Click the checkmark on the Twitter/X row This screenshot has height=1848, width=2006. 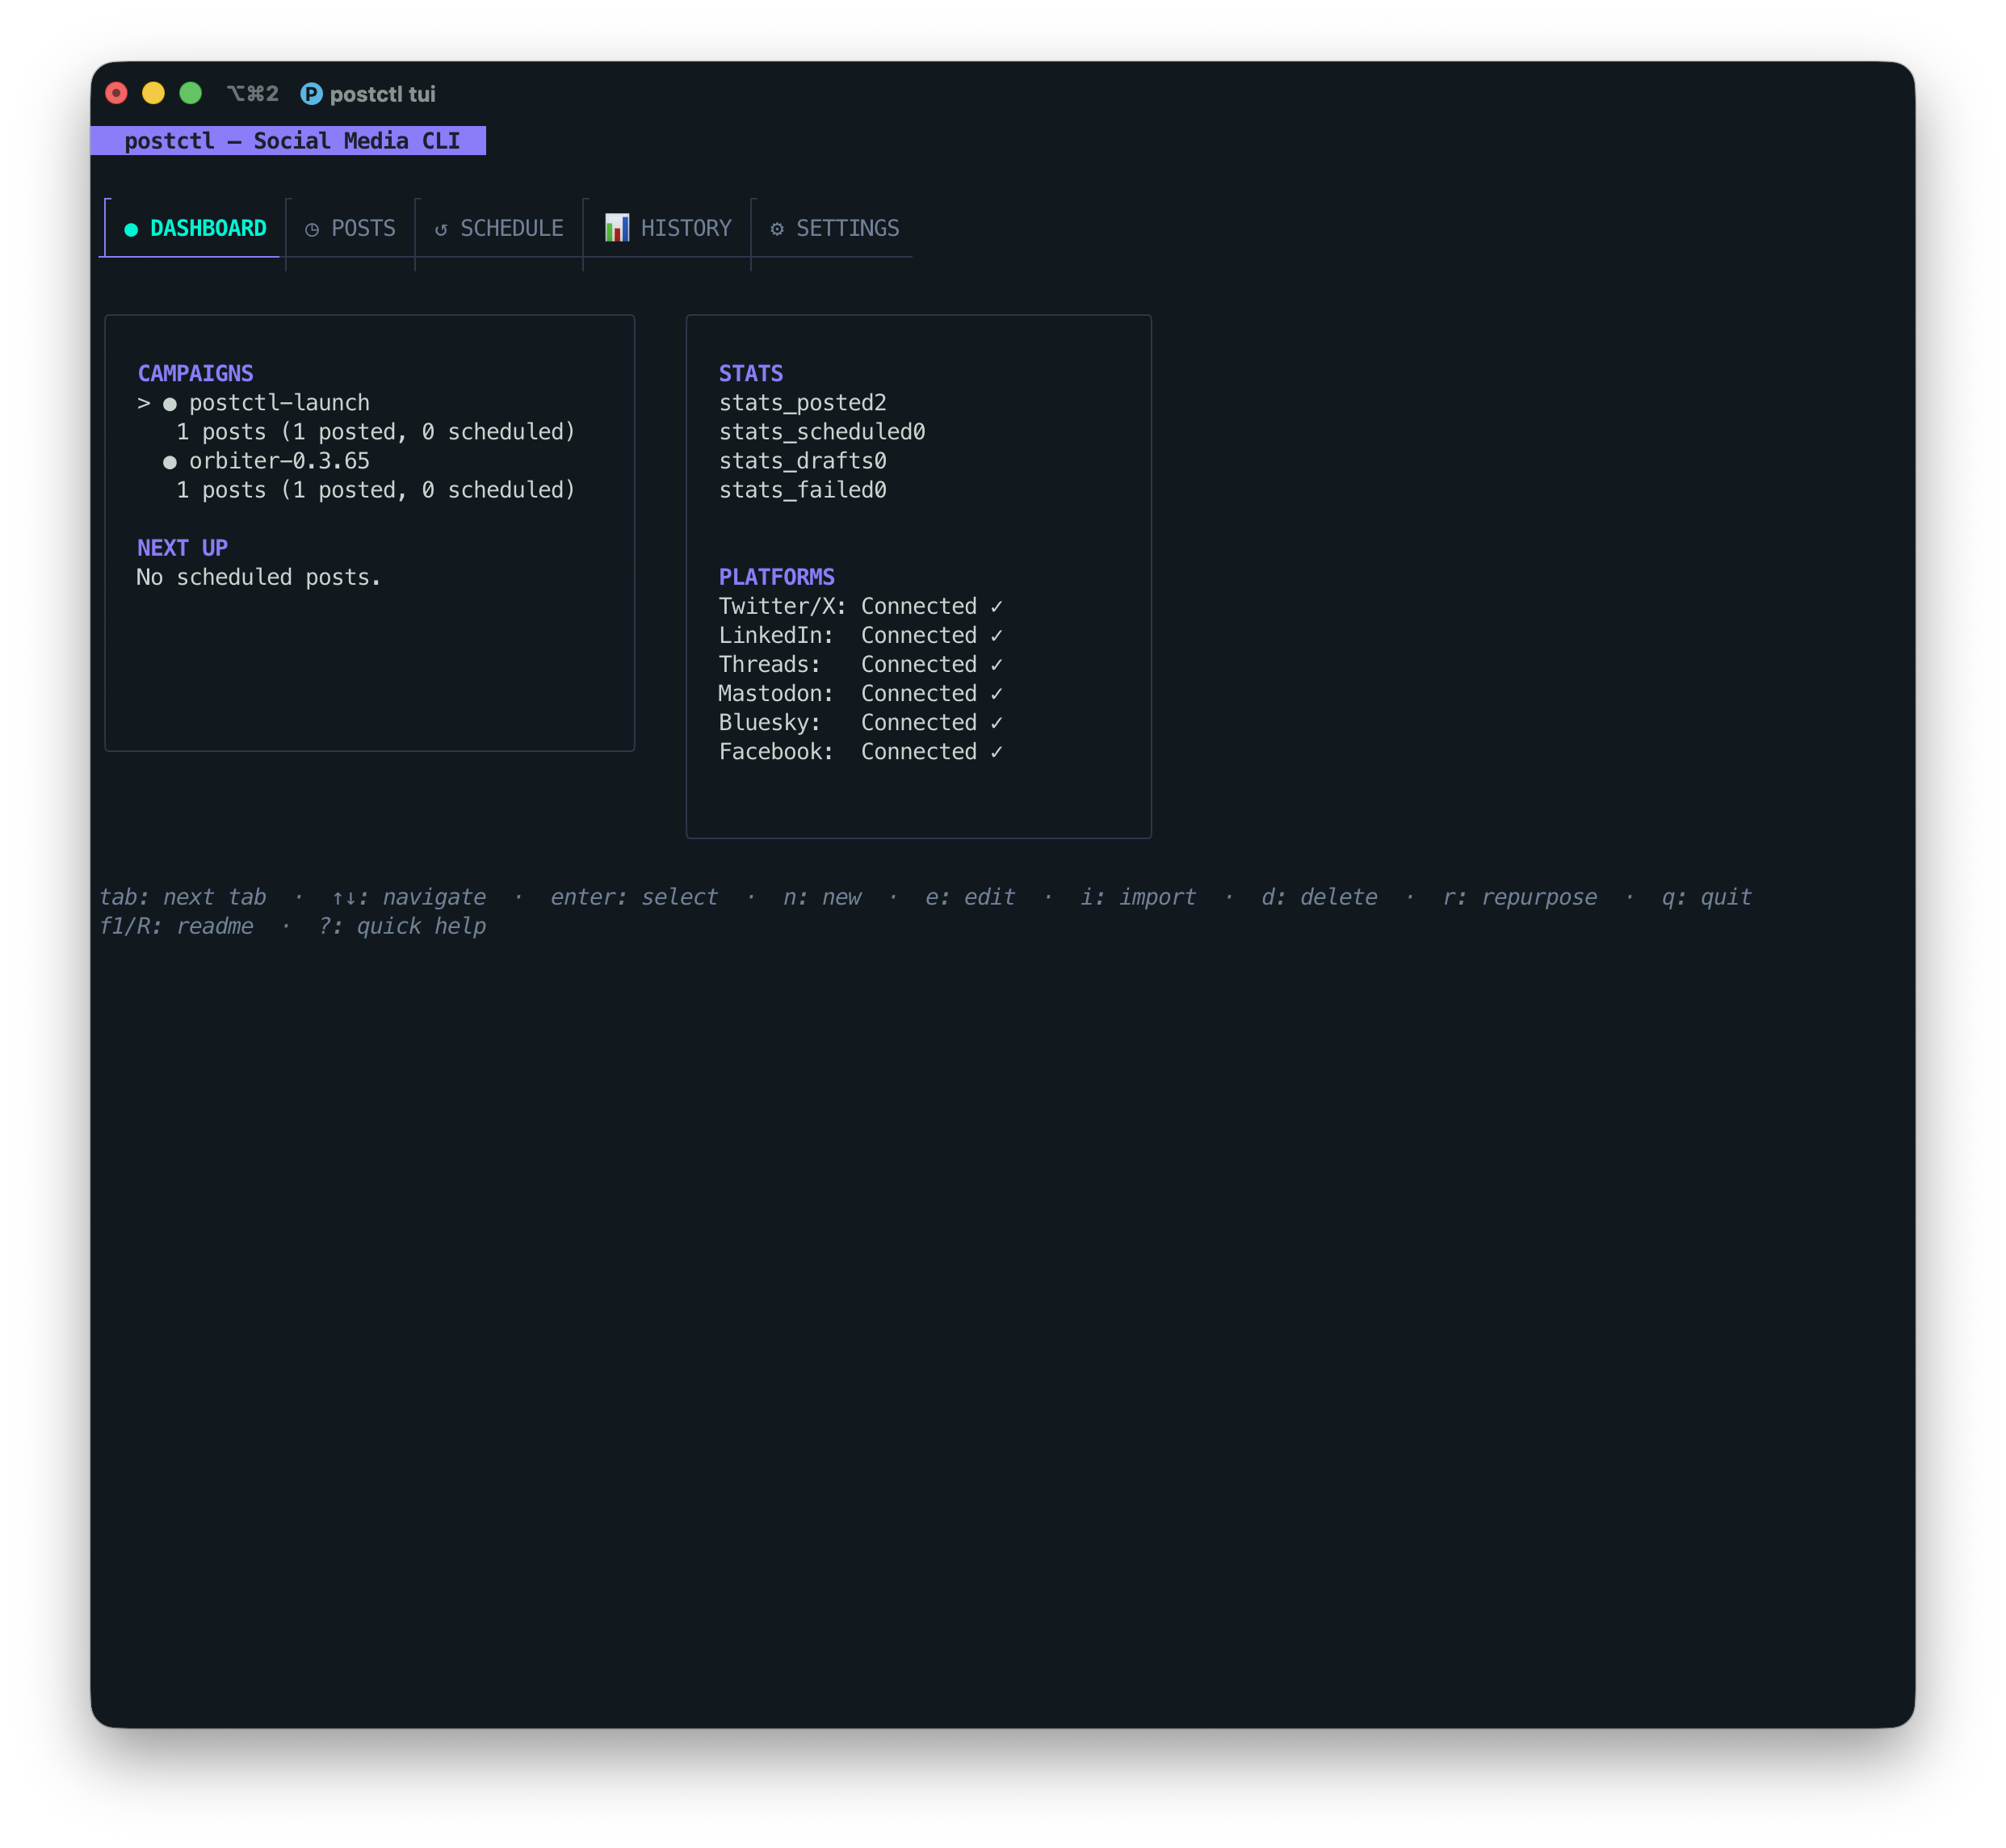tap(996, 607)
